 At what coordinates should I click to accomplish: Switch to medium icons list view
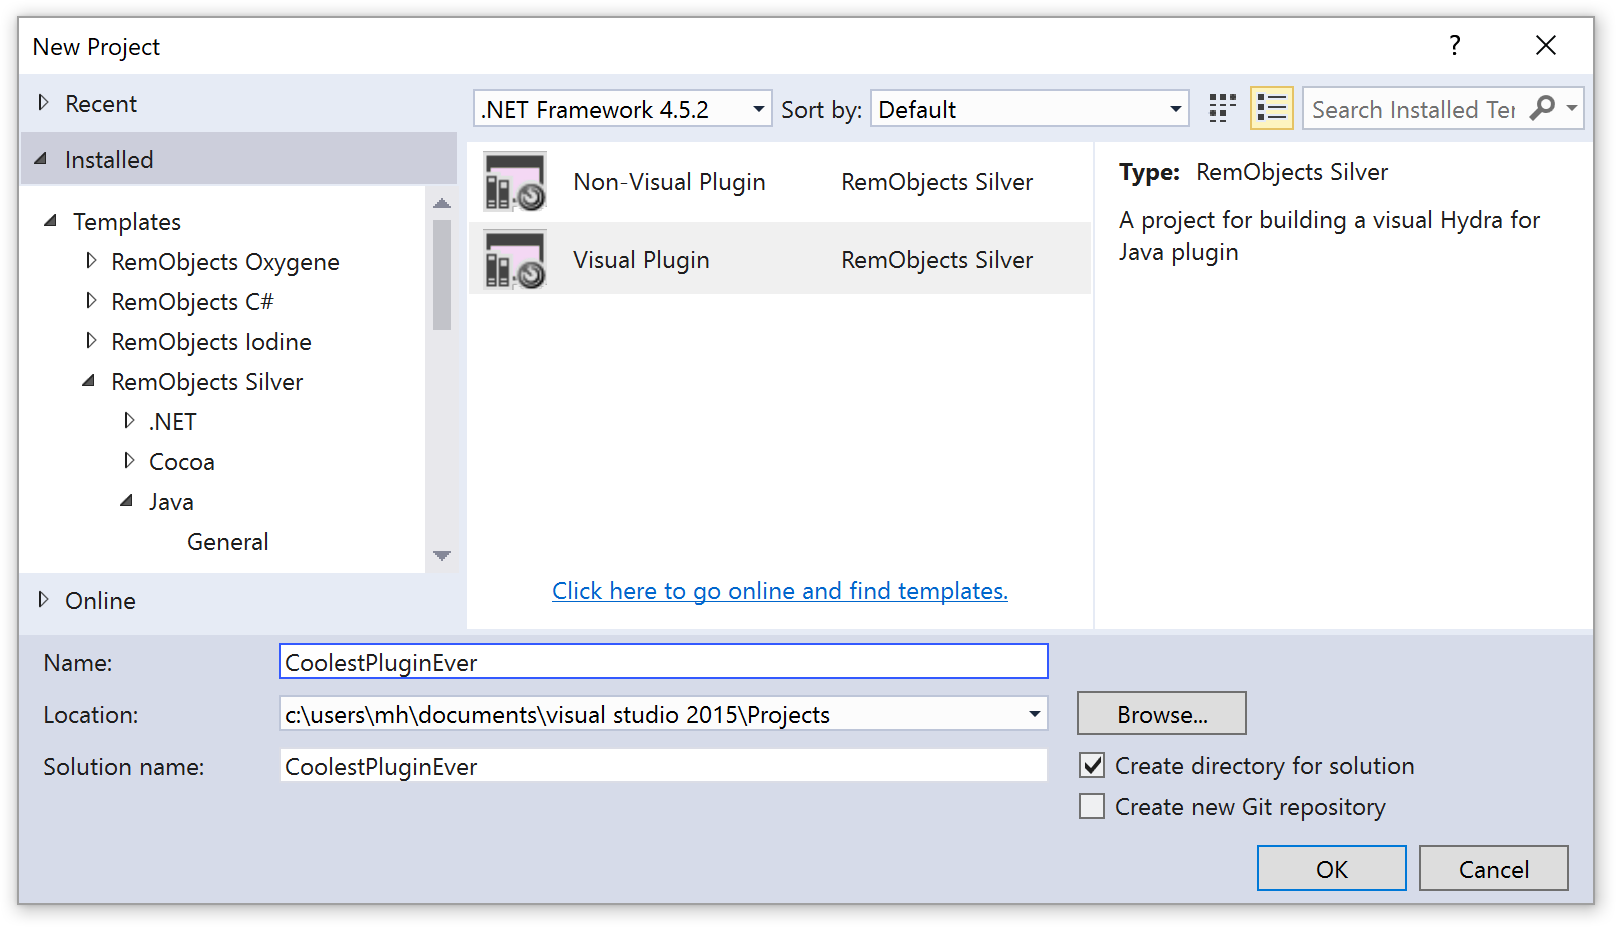click(1272, 108)
